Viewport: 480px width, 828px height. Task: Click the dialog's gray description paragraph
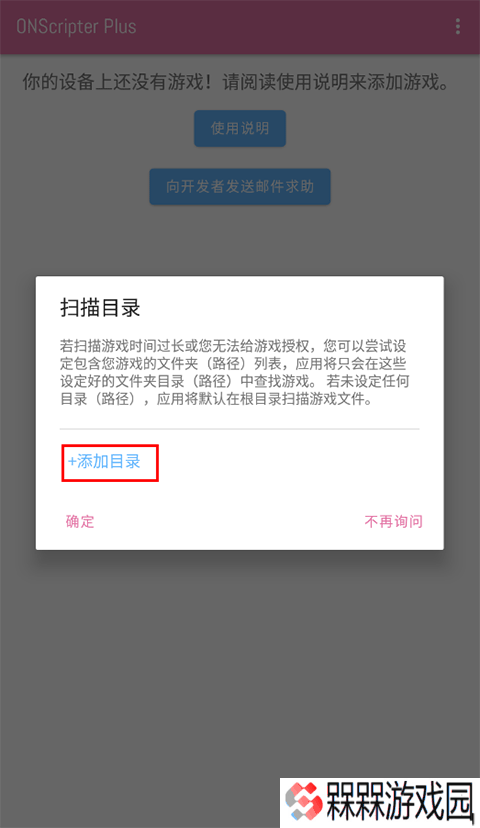tap(234, 372)
